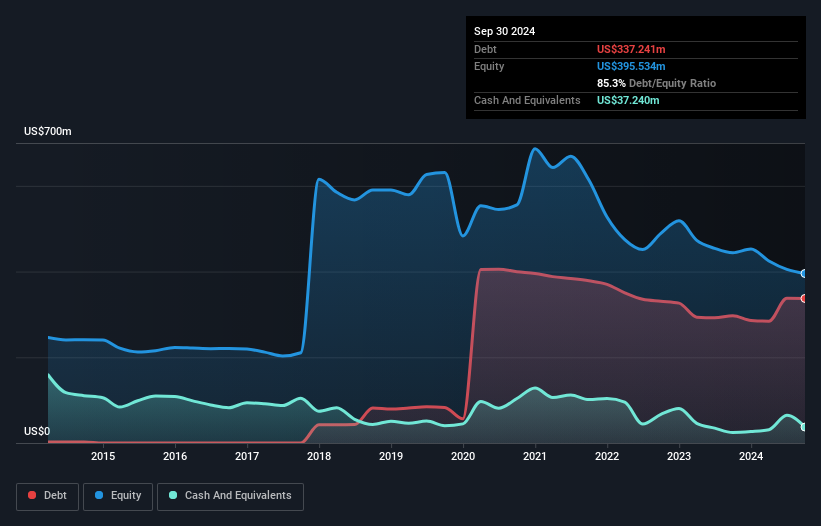Click the 2015 x-axis label
821x526 pixels.
click(103, 456)
